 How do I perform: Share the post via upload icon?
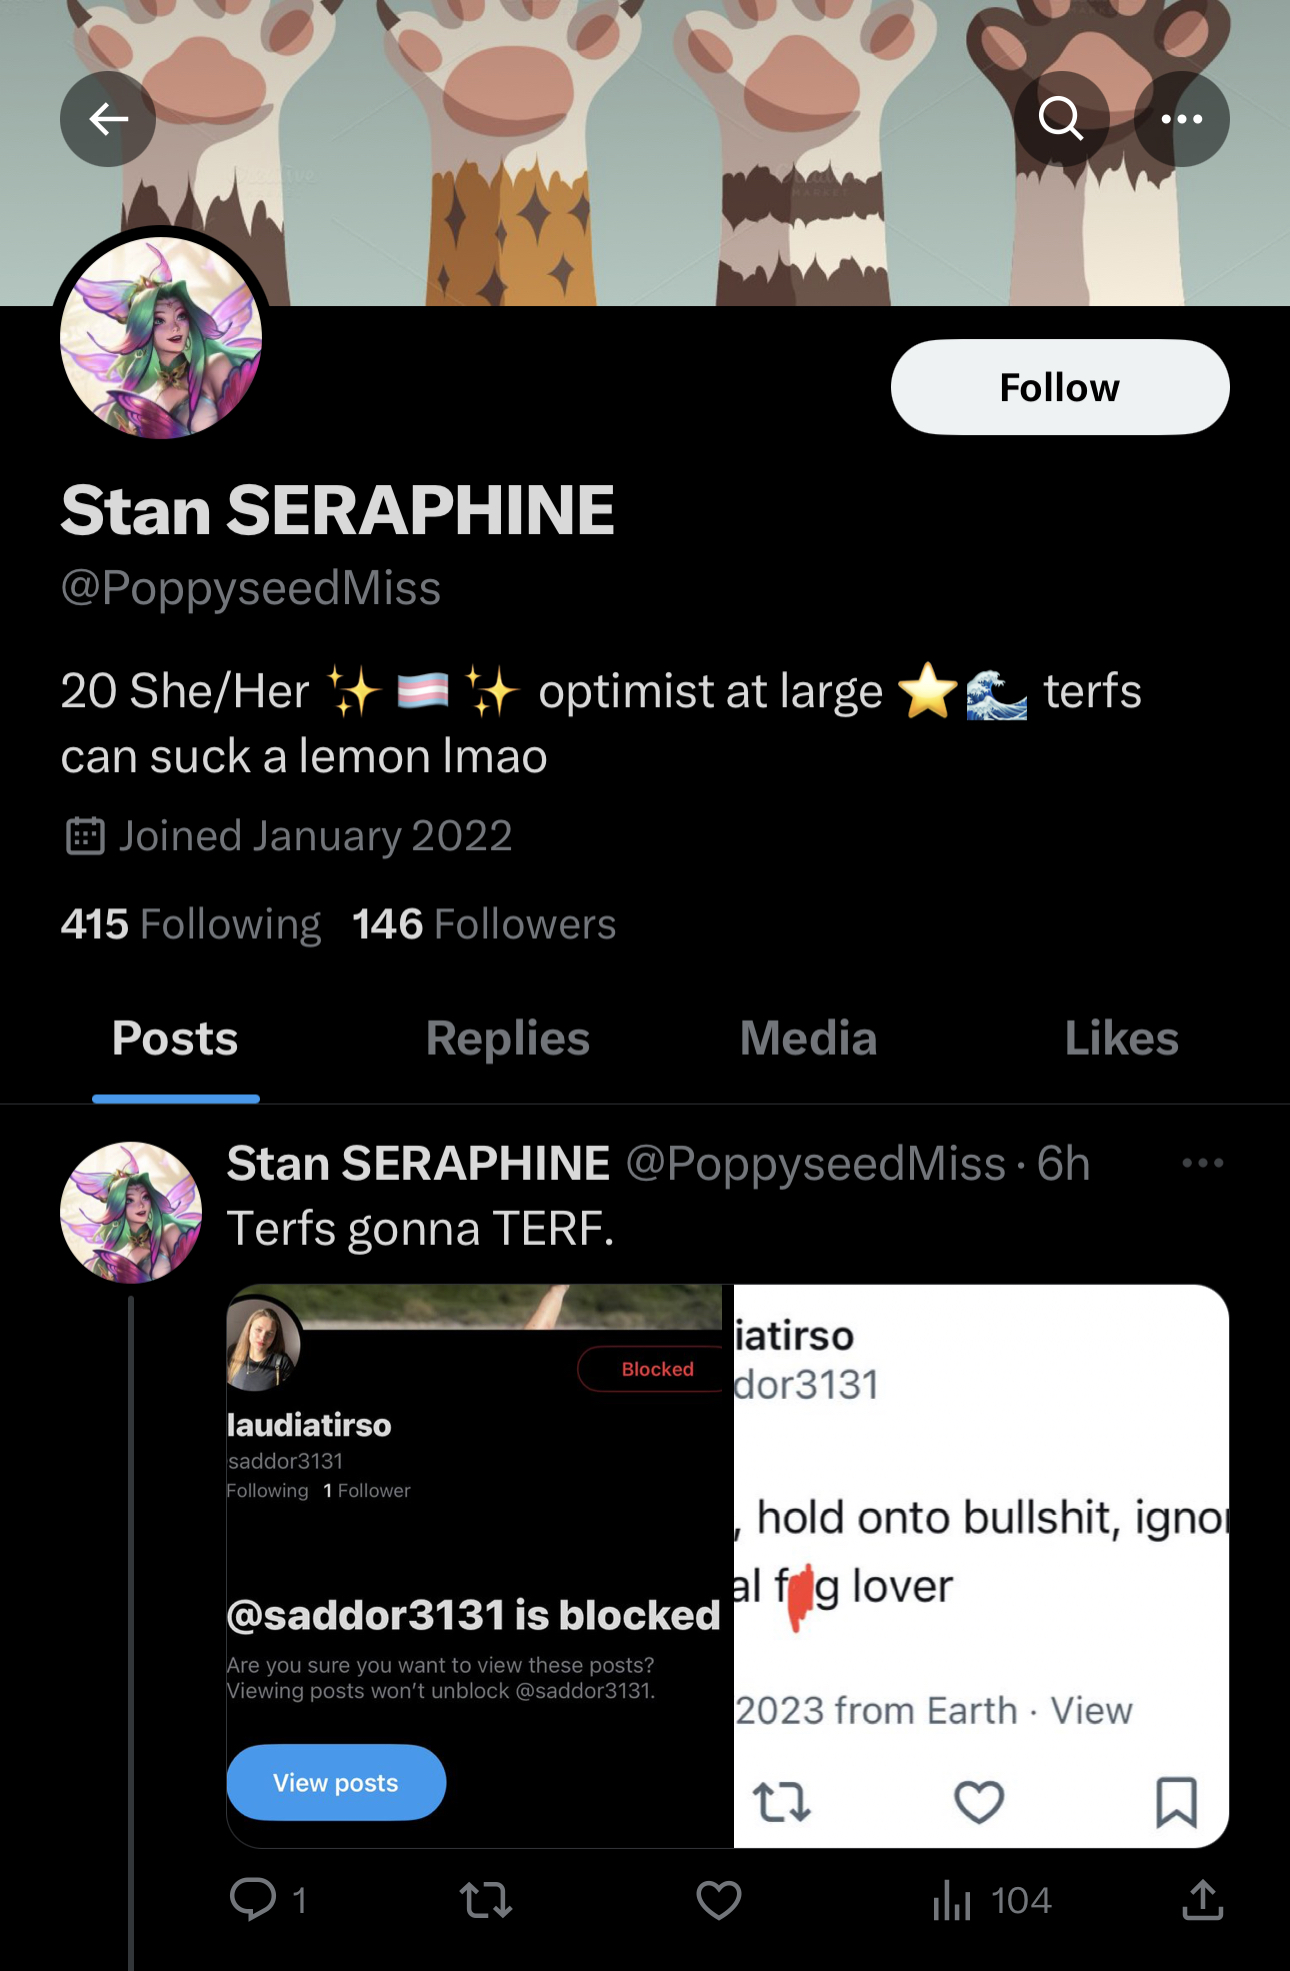[x=1202, y=1899]
